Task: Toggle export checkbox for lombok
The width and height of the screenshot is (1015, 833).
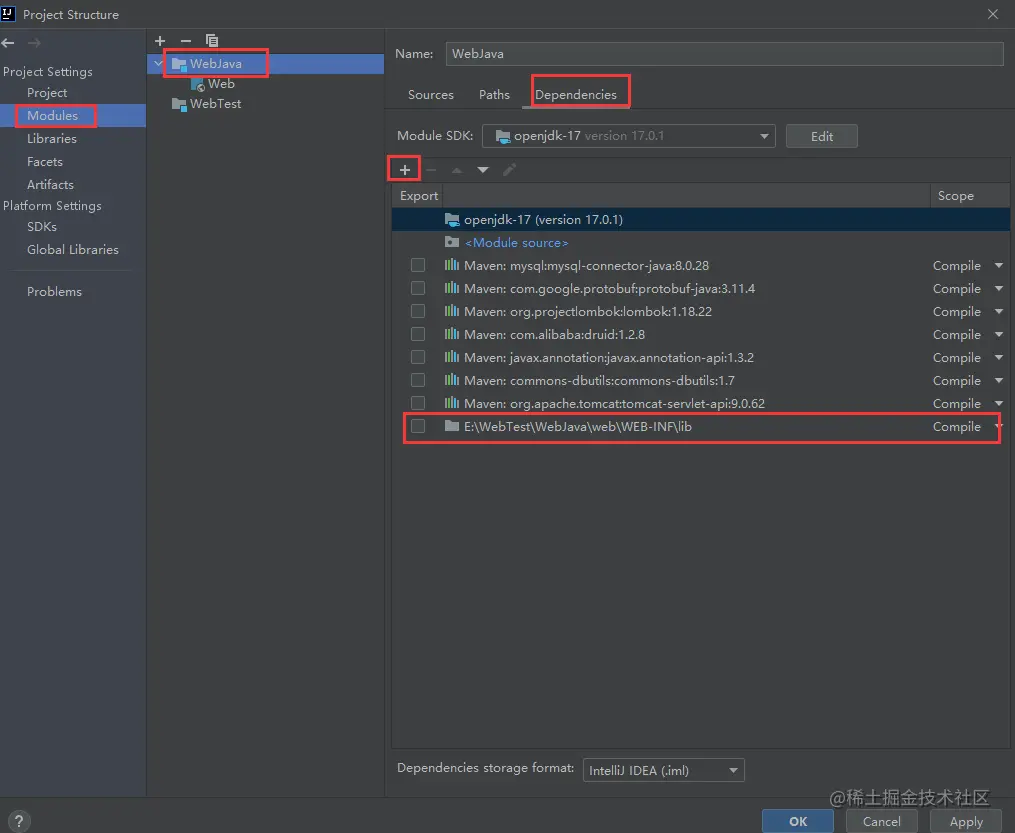Action: coord(418,311)
